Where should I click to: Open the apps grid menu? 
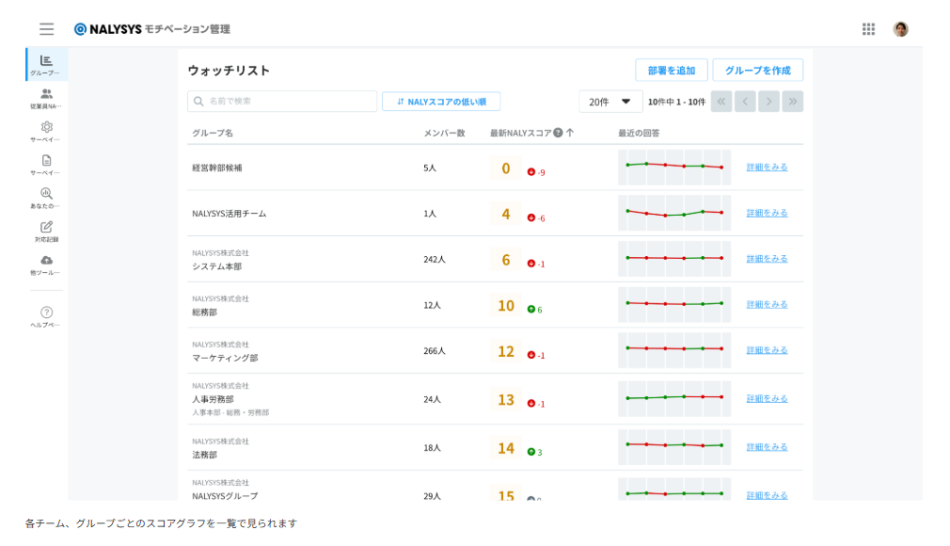pos(868,29)
